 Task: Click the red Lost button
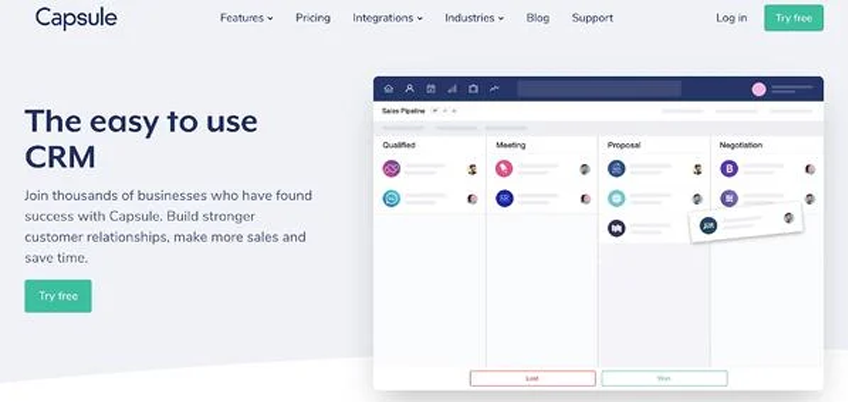pos(533,378)
